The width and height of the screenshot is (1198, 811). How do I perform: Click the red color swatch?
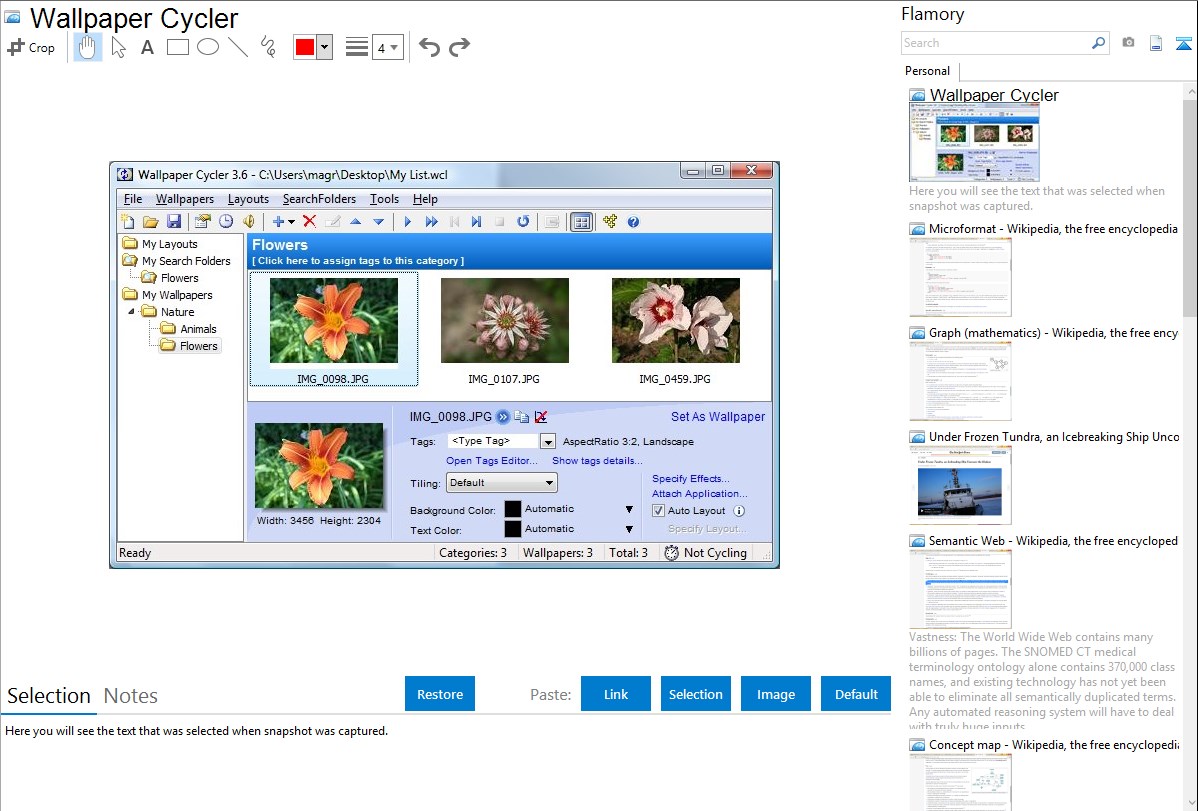pyautogui.click(x=305, y=47)
